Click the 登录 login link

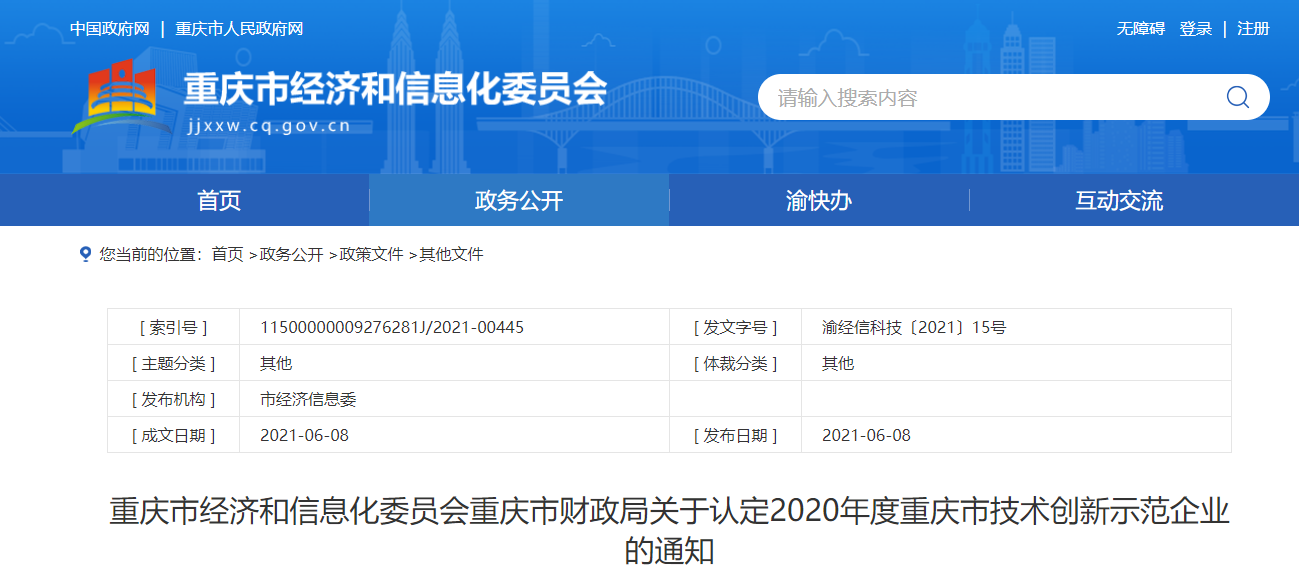[x=1195, y=29]
